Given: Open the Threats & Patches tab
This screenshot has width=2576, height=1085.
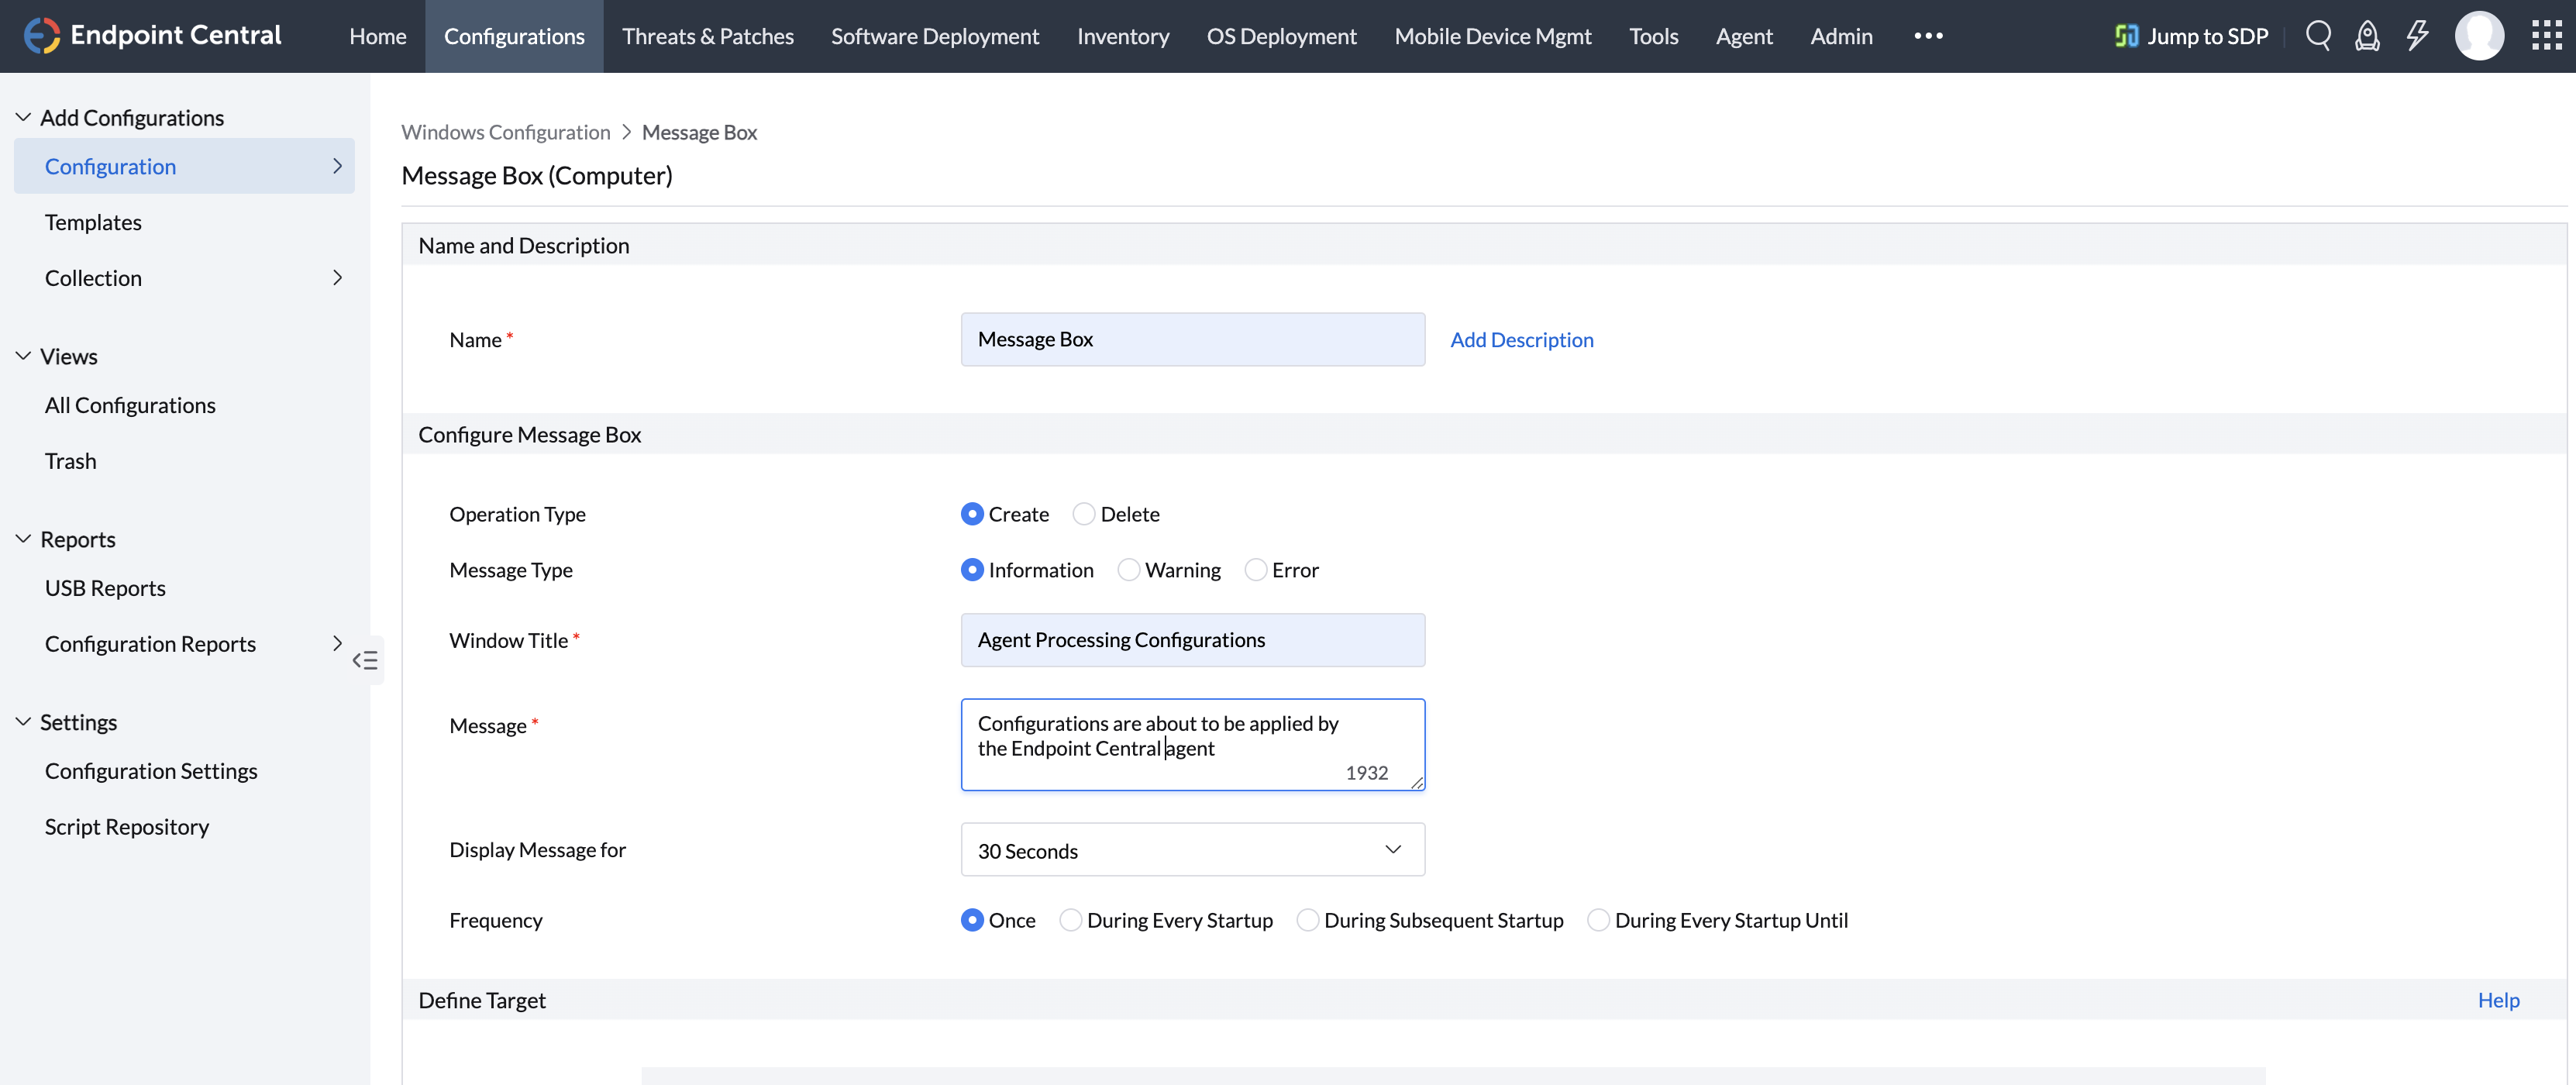Looking at the screenshot, I should (707, 36).
